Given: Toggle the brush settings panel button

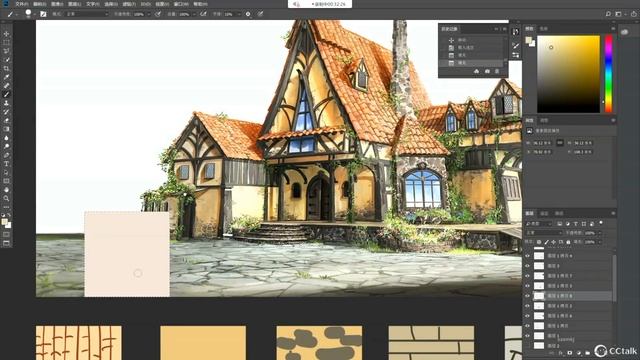Looking at the screenshot, I should coord(43,14).
